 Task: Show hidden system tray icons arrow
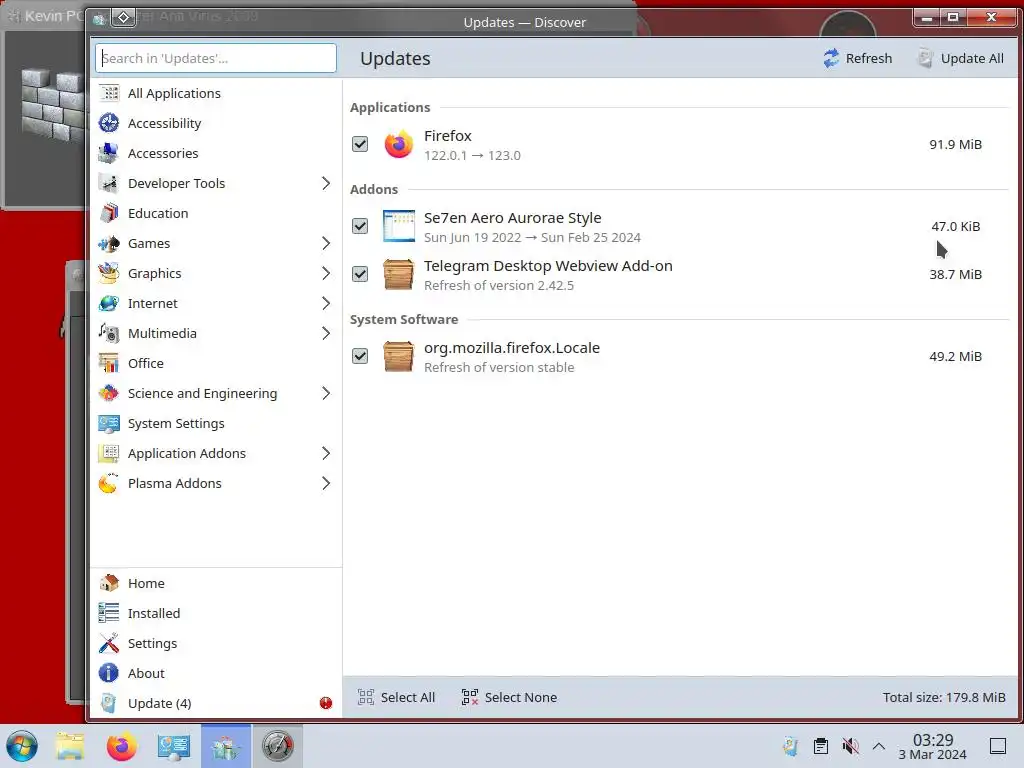(879, 746)
